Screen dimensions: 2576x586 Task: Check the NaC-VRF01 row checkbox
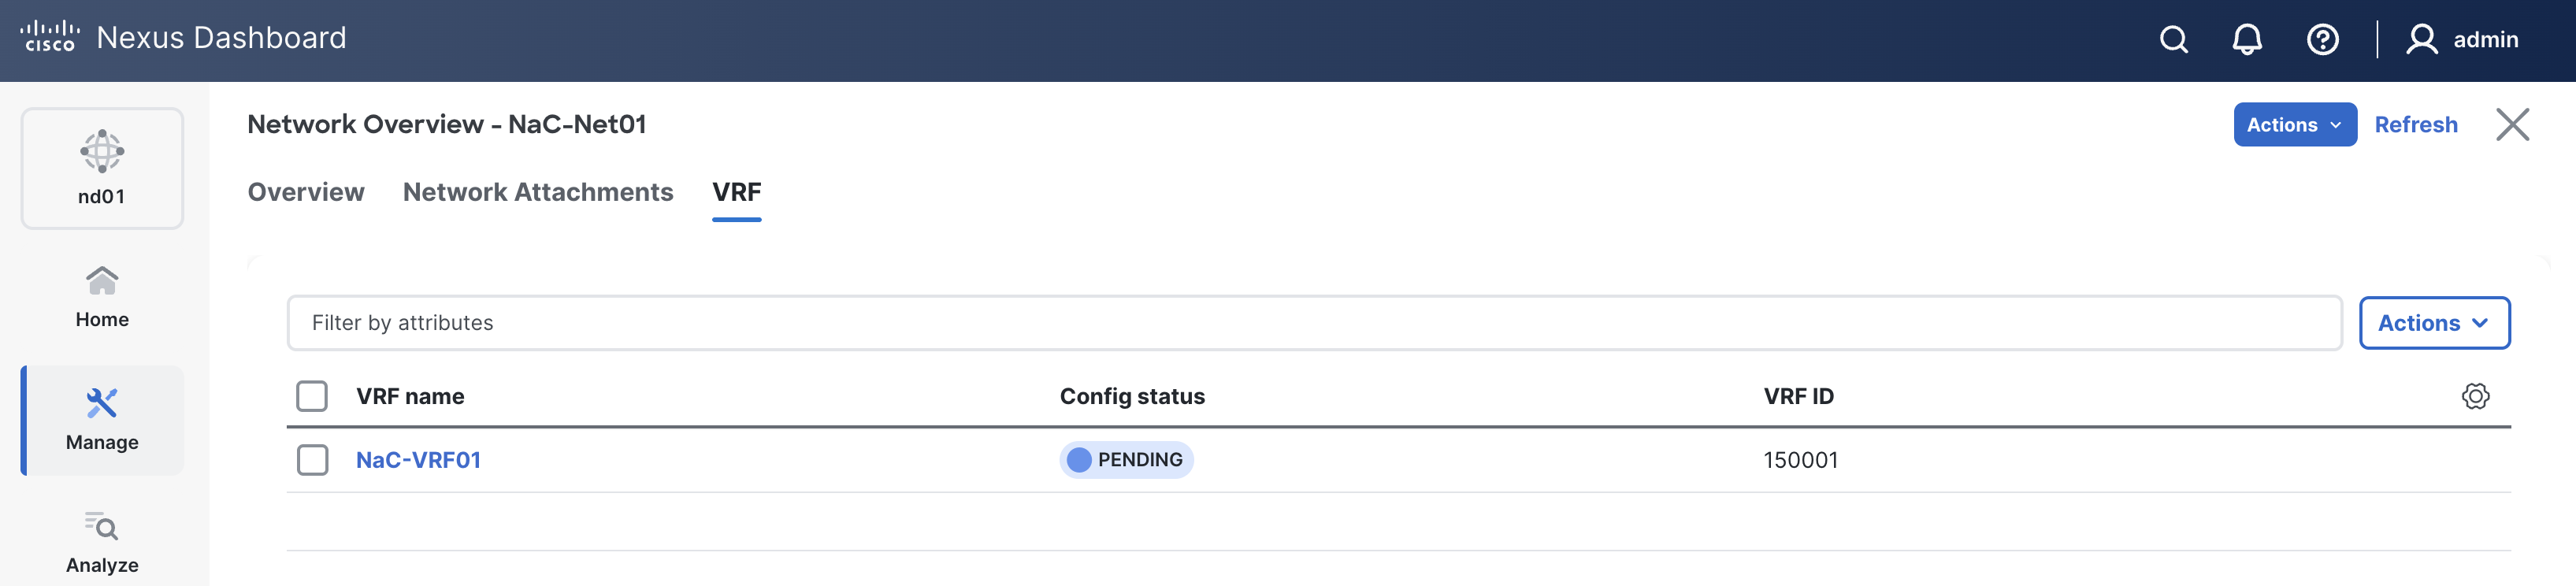point(312,460)
